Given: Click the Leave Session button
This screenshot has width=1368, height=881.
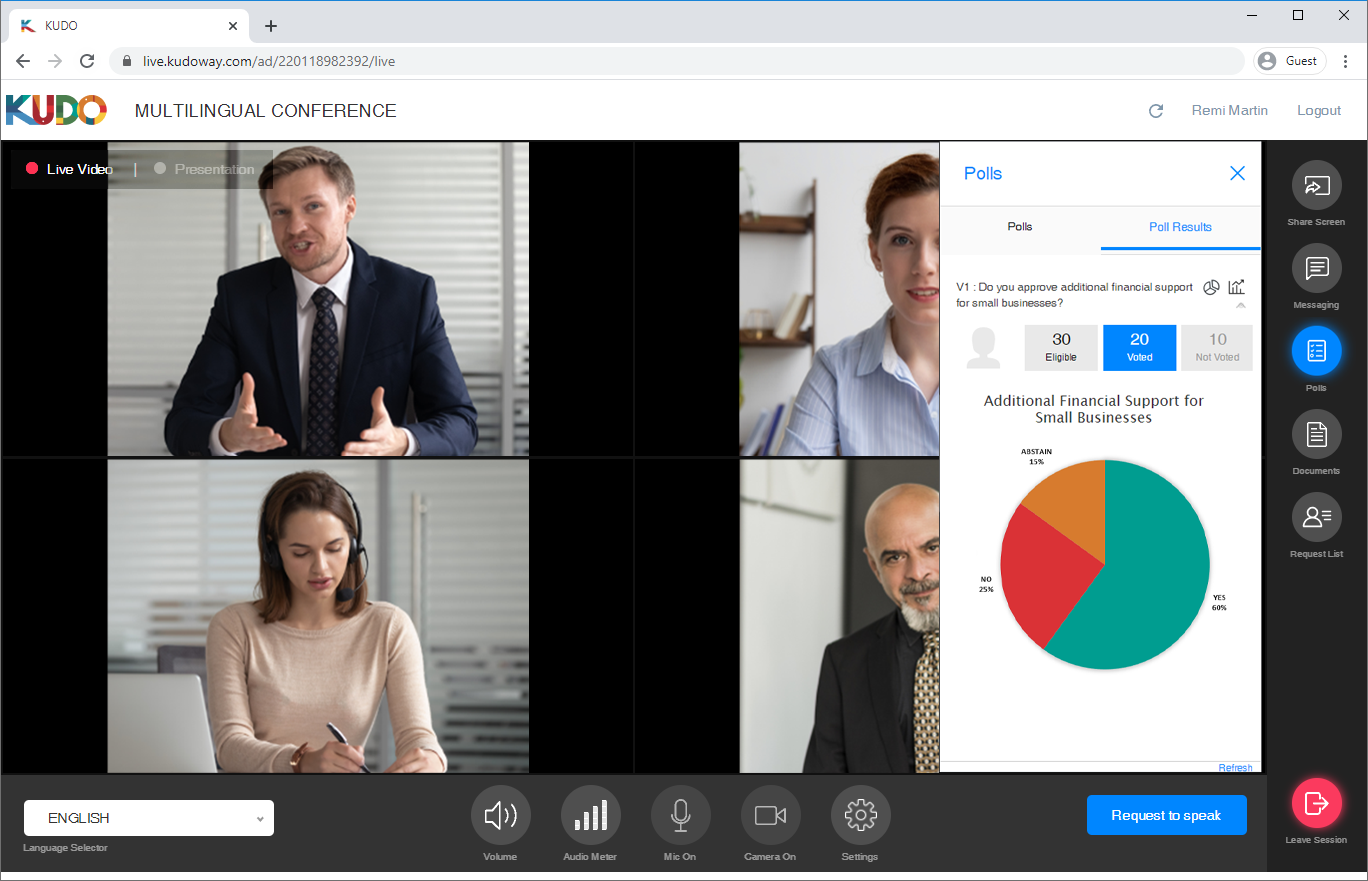Looking at the screenshot, I should pyautogui.click(x=1316, y=803).
